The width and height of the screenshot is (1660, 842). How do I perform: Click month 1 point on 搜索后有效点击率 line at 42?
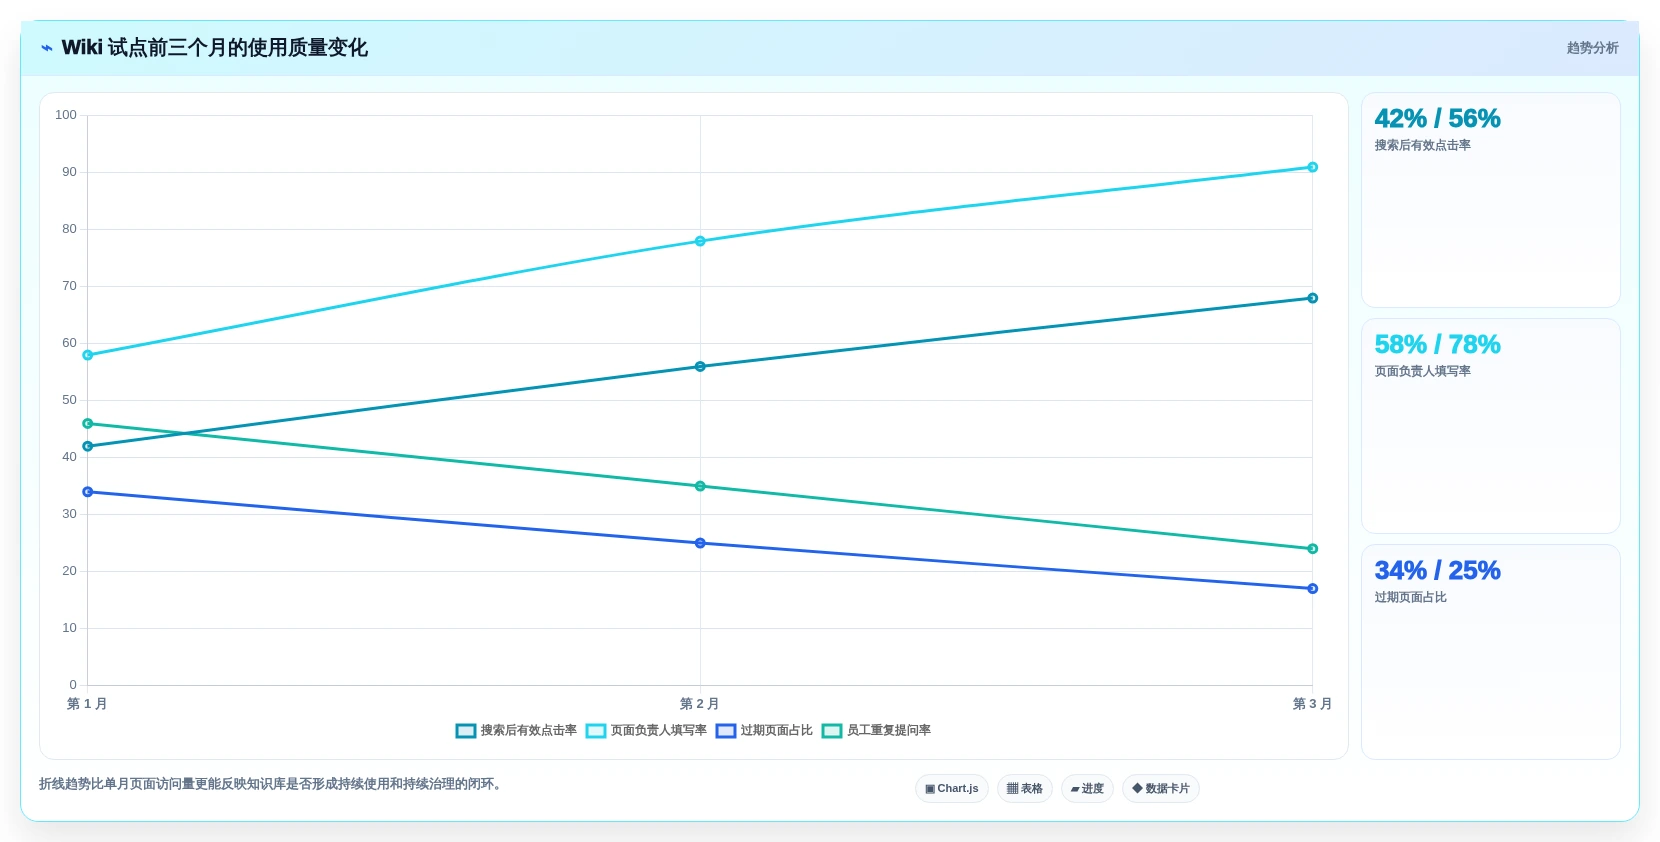[x=88, y=446]
